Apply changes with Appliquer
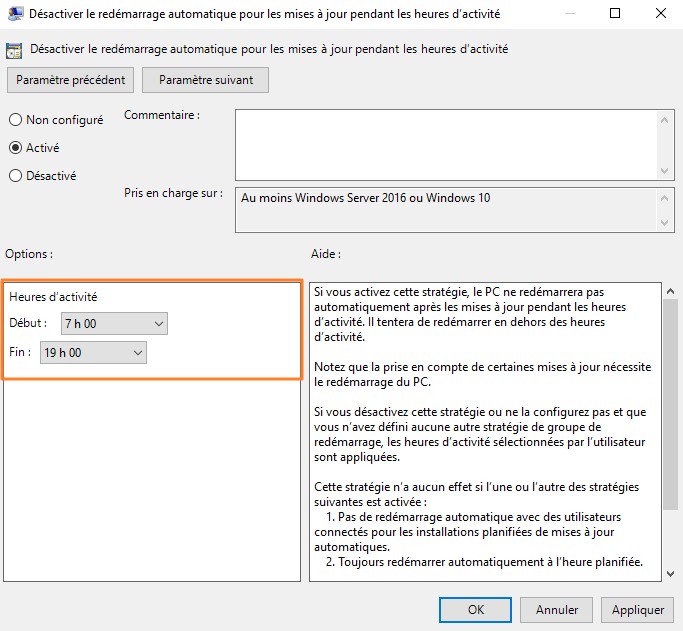 coord(637,610)
